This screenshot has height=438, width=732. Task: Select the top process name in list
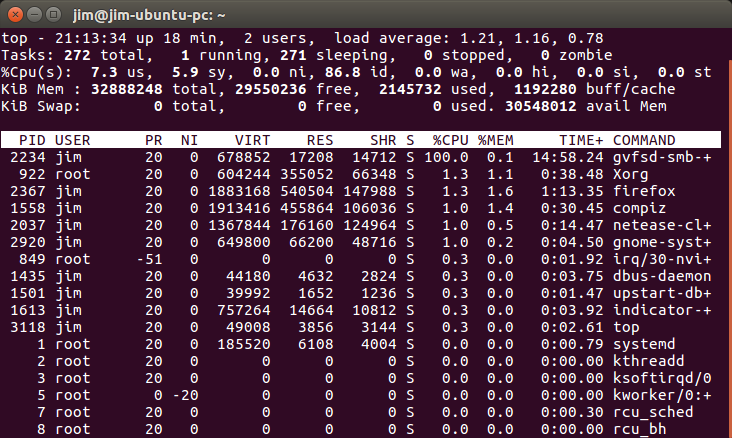click(x=626, y=327)
